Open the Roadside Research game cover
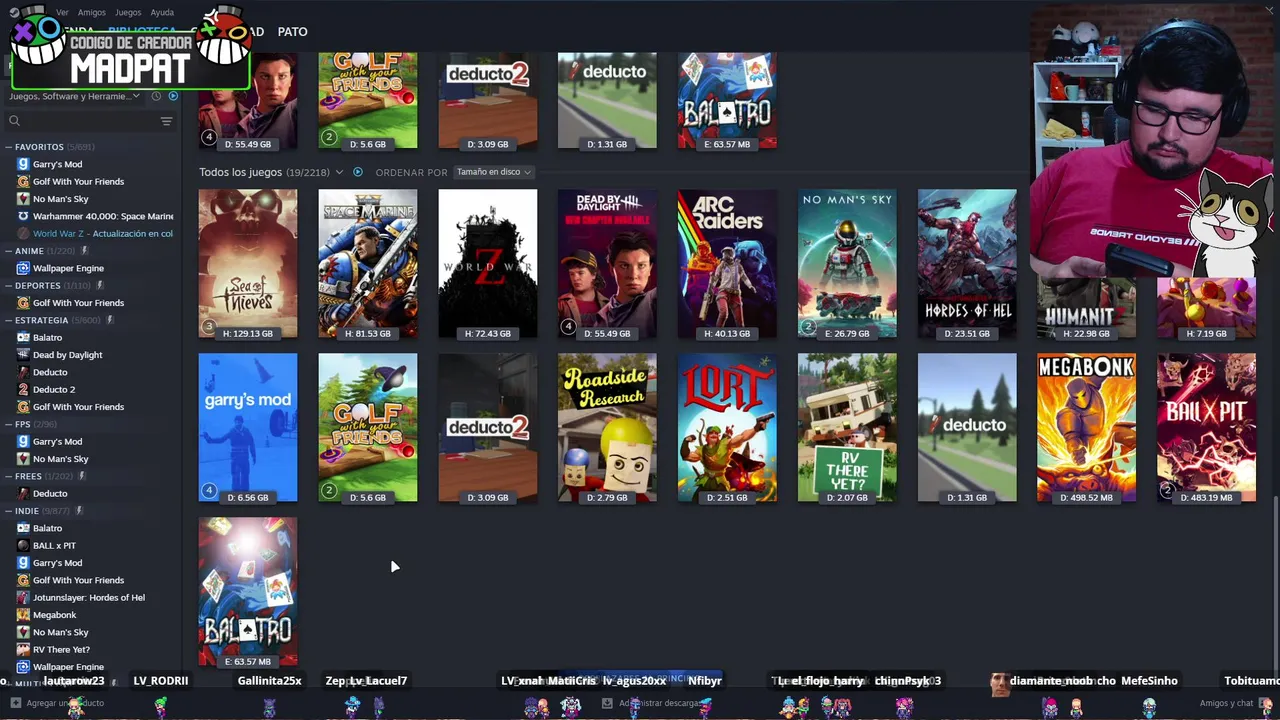 coord(608,428)
